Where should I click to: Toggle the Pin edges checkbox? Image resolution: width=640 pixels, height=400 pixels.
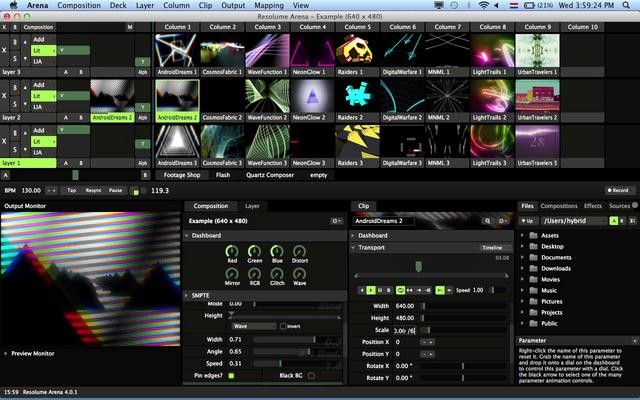[231, 376]
